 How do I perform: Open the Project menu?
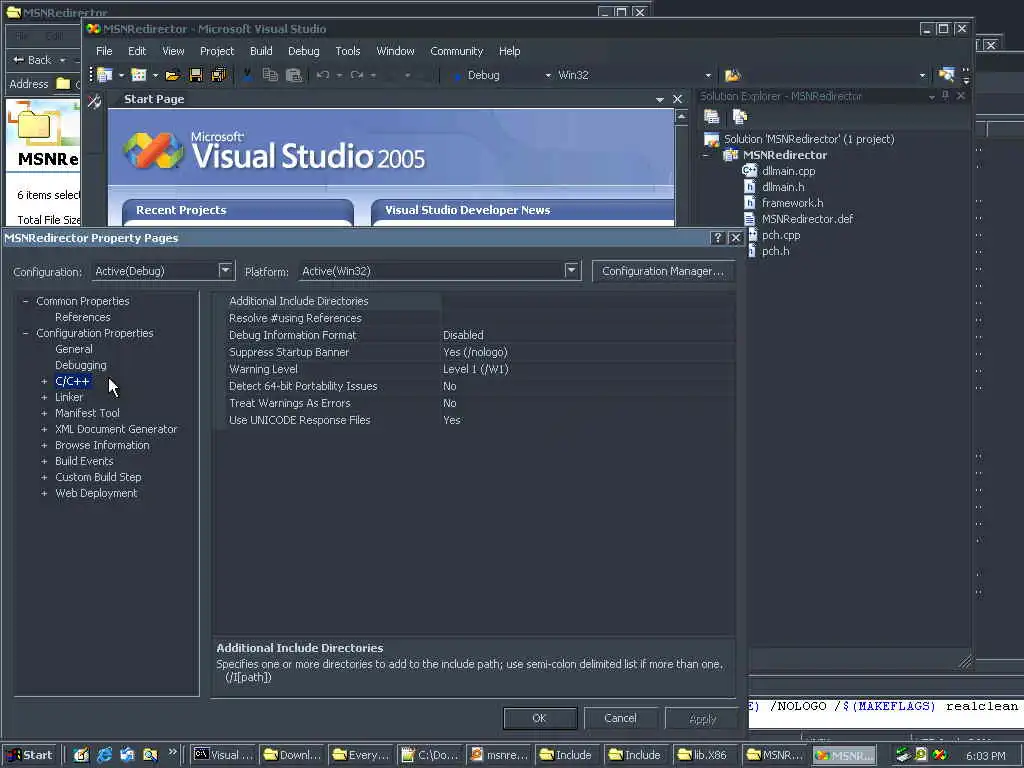click(x=216, y=51)
